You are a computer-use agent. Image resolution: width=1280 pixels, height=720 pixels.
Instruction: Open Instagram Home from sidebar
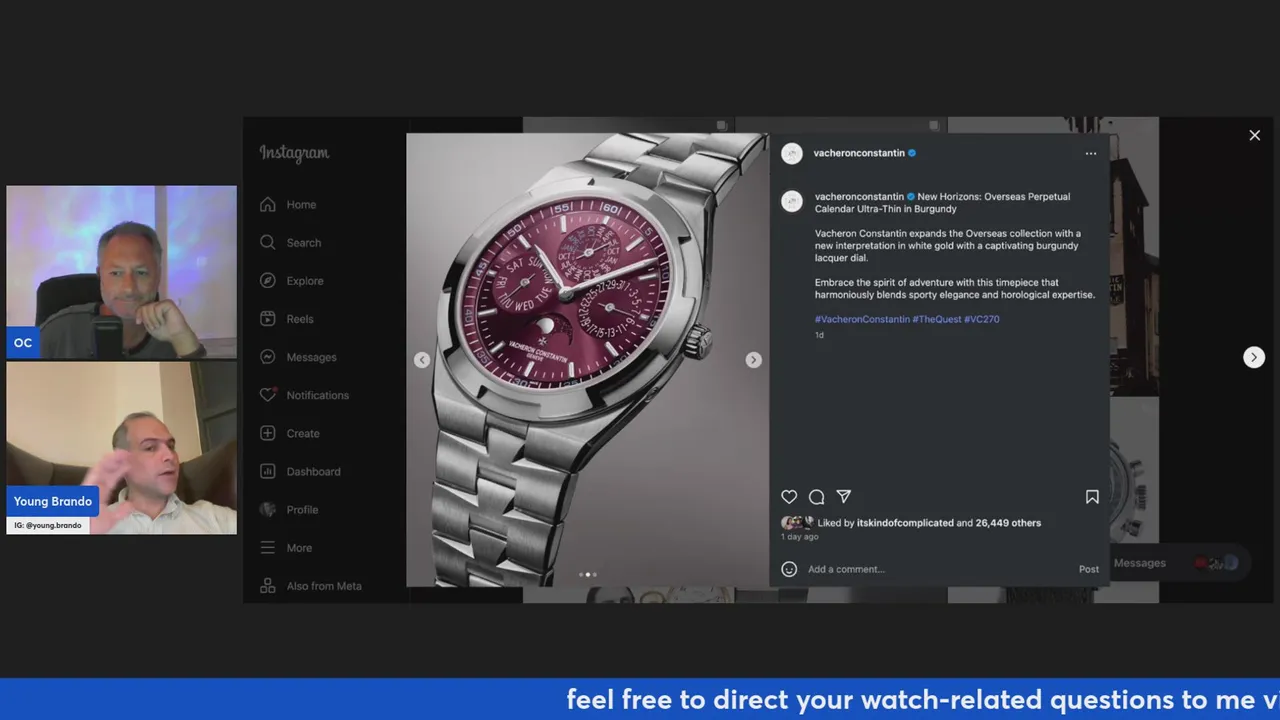tap(288, 205)
